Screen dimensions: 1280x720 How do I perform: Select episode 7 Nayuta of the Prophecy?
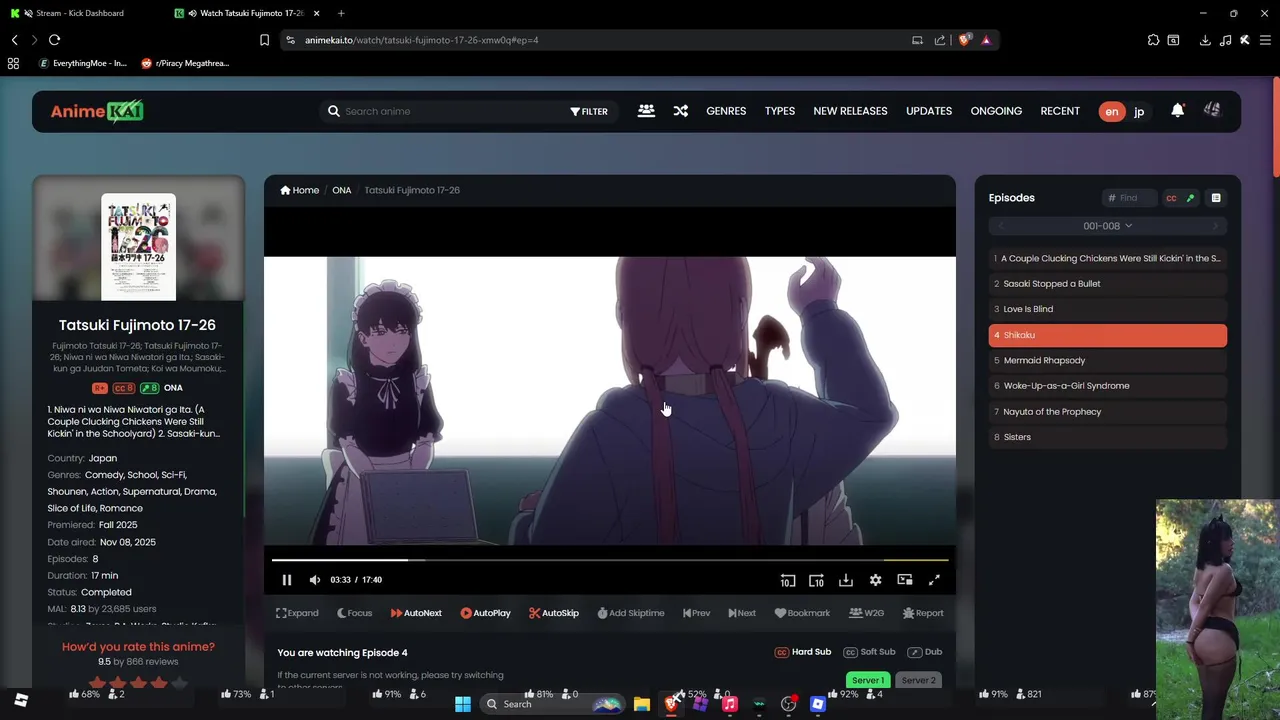1108,411
